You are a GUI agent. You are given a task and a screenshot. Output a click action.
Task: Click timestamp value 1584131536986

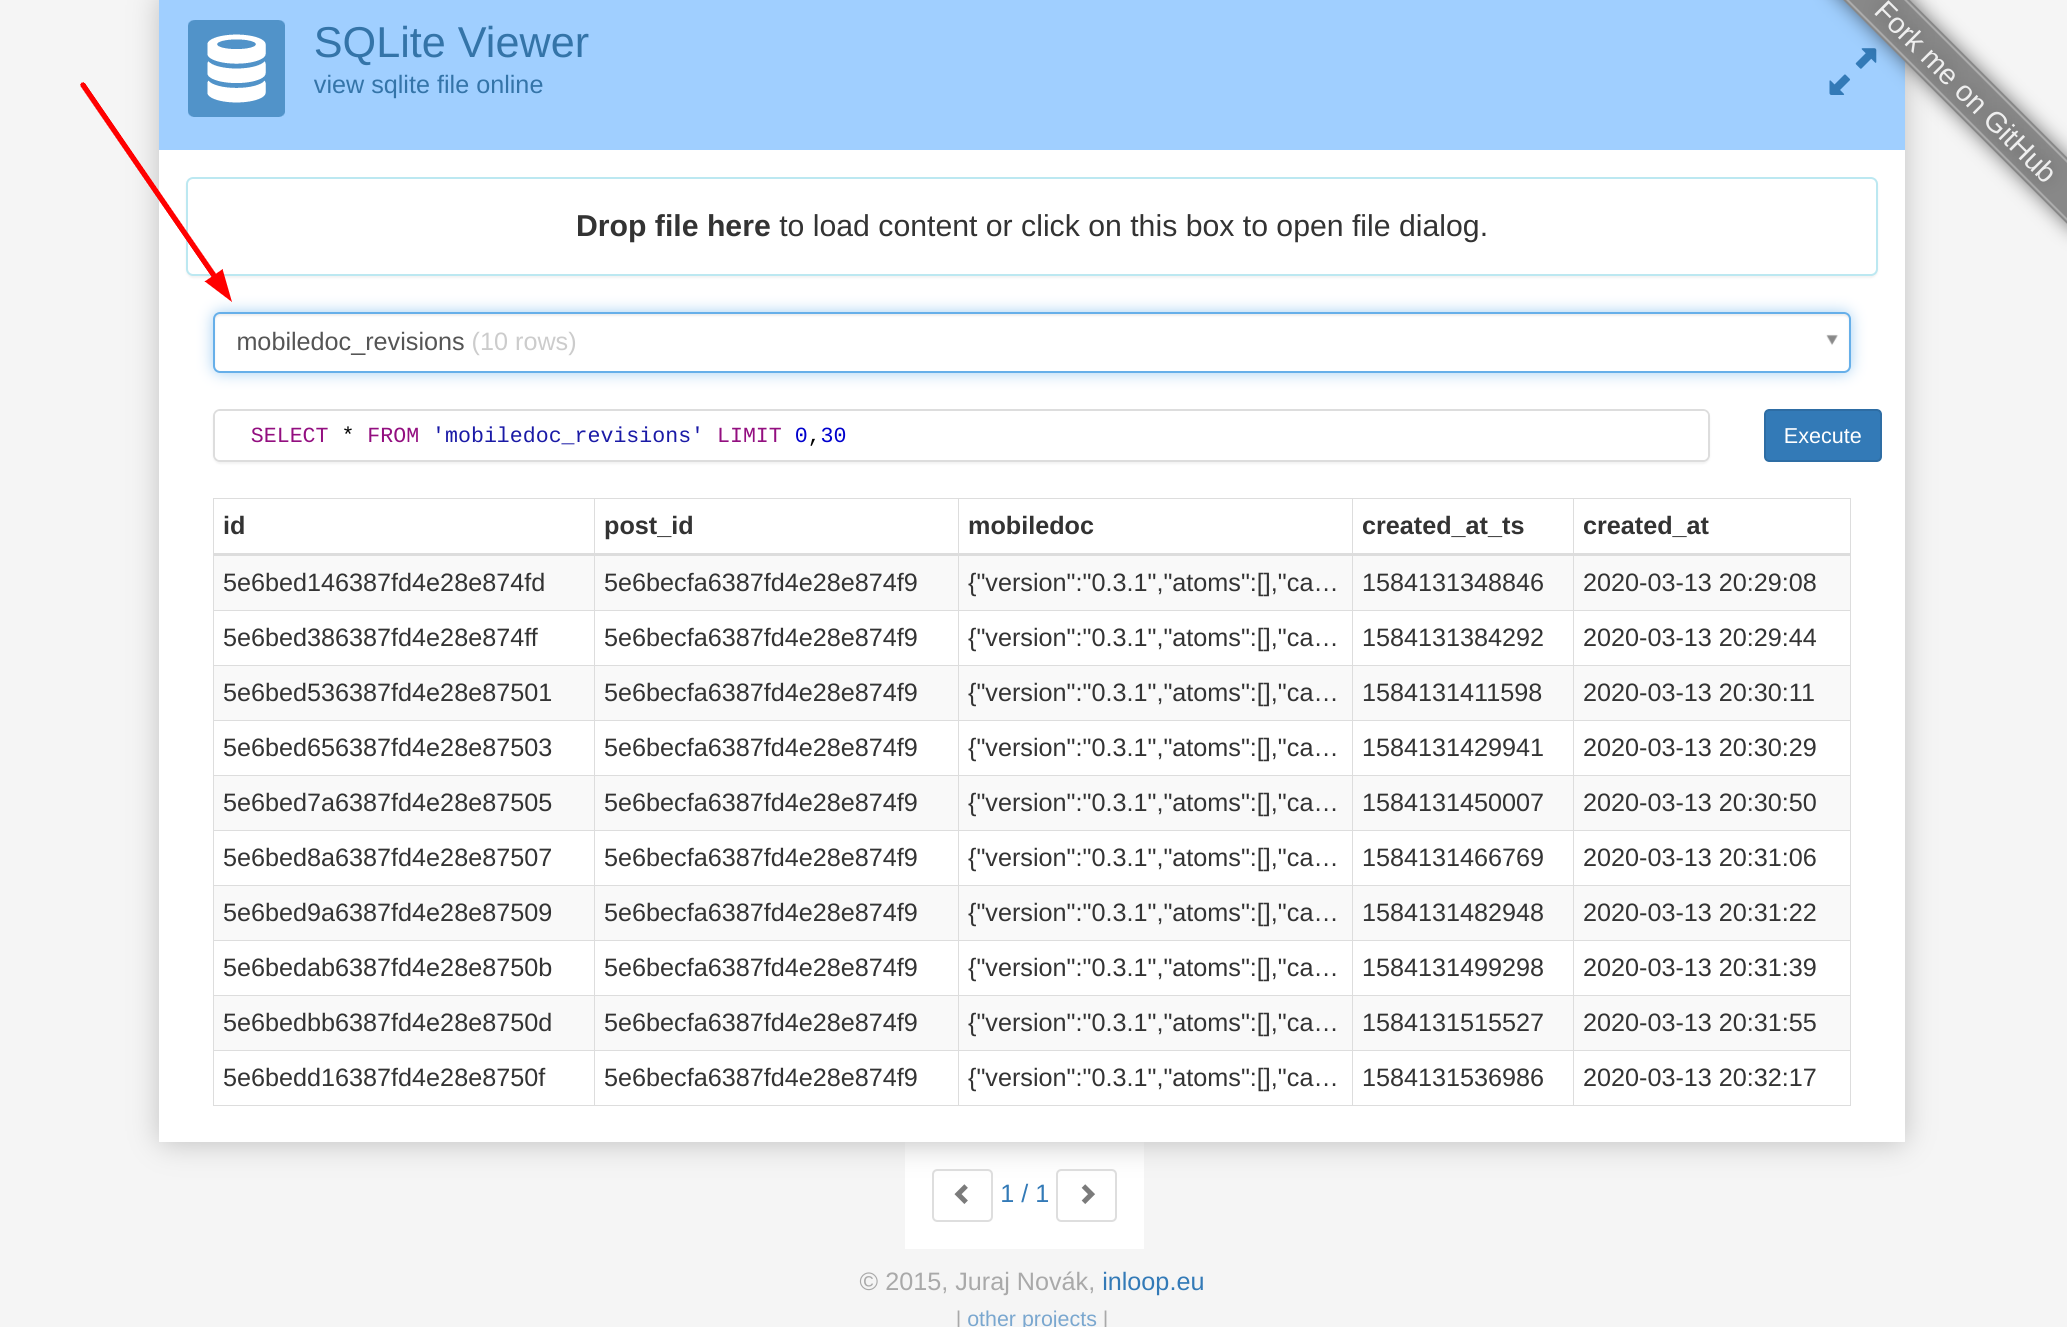1462,1078
